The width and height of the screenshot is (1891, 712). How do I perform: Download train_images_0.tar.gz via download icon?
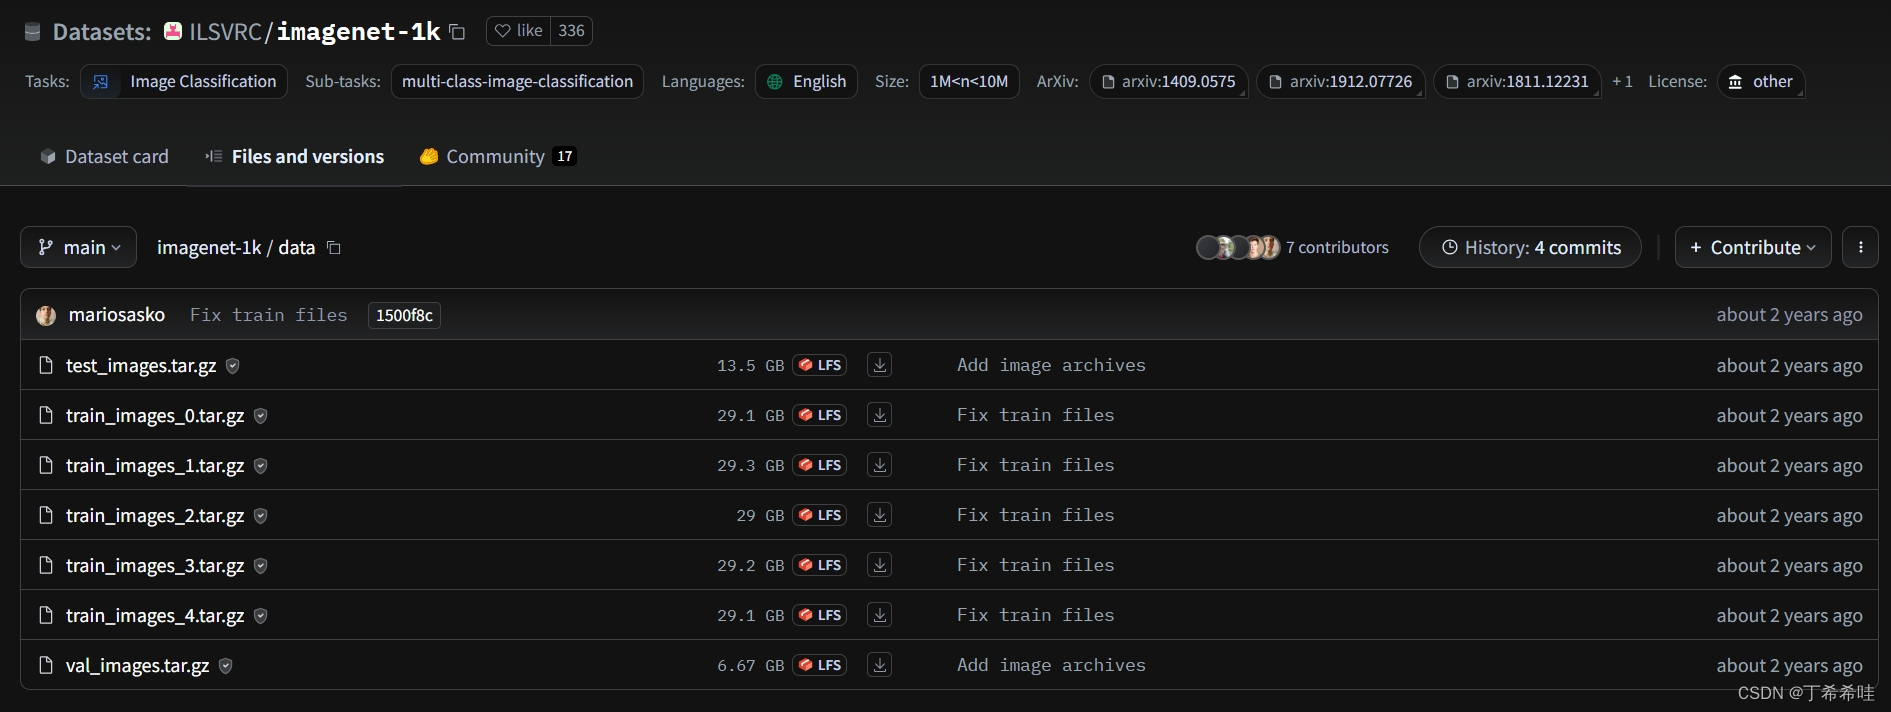pyautogui.click(x=880, y=415)
